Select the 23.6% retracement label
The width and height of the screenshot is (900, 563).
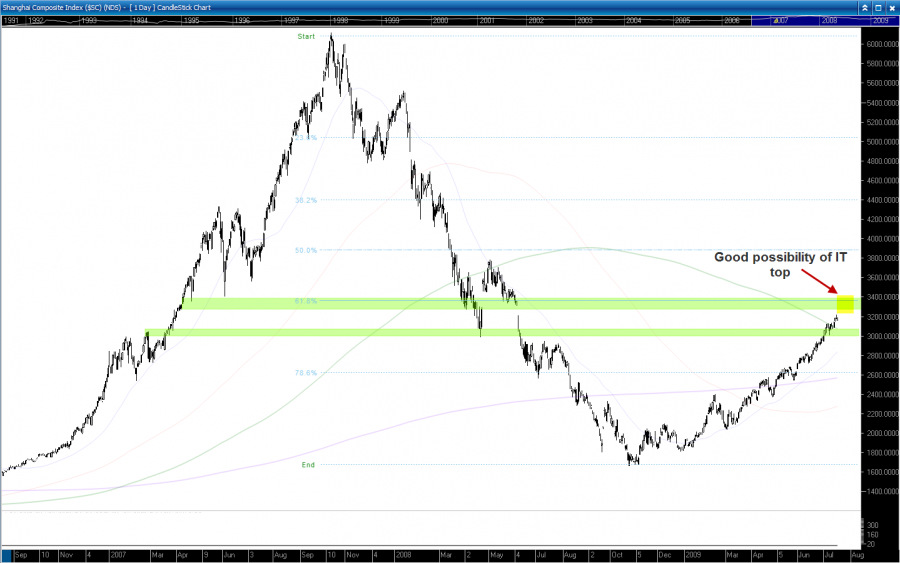(306, 138)
